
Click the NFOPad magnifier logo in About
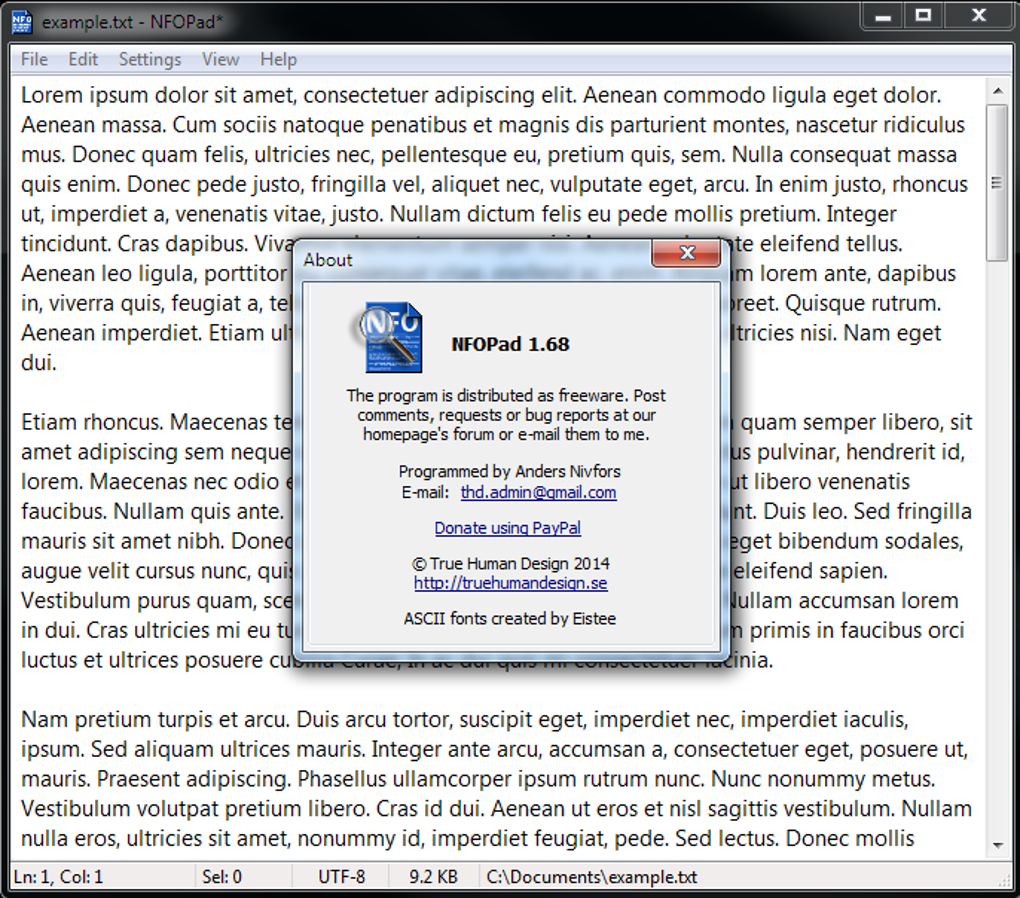pos(388,337)
